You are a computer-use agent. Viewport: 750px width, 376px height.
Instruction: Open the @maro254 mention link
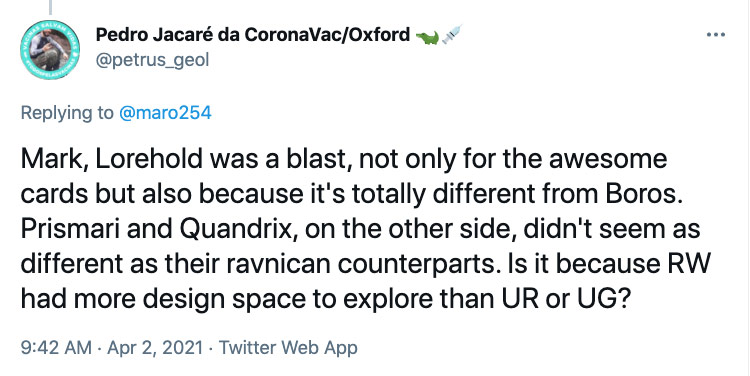coord(165,113)
